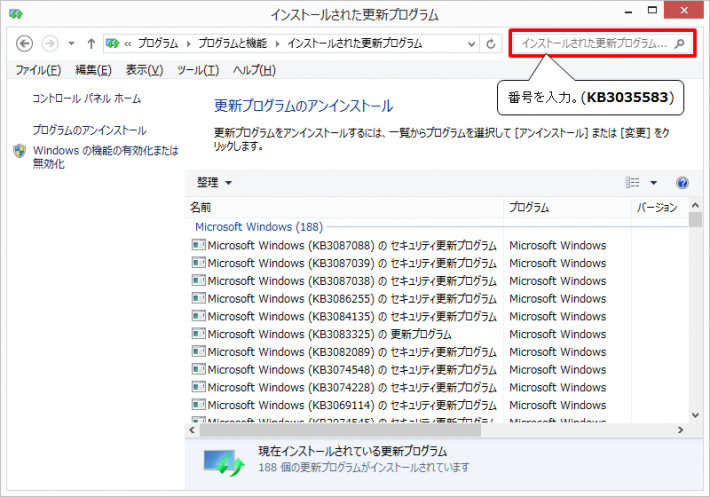Viewport: 710px width, 497px height.
Task: Open the 編集(E) menu
Action: pos(93,70)
